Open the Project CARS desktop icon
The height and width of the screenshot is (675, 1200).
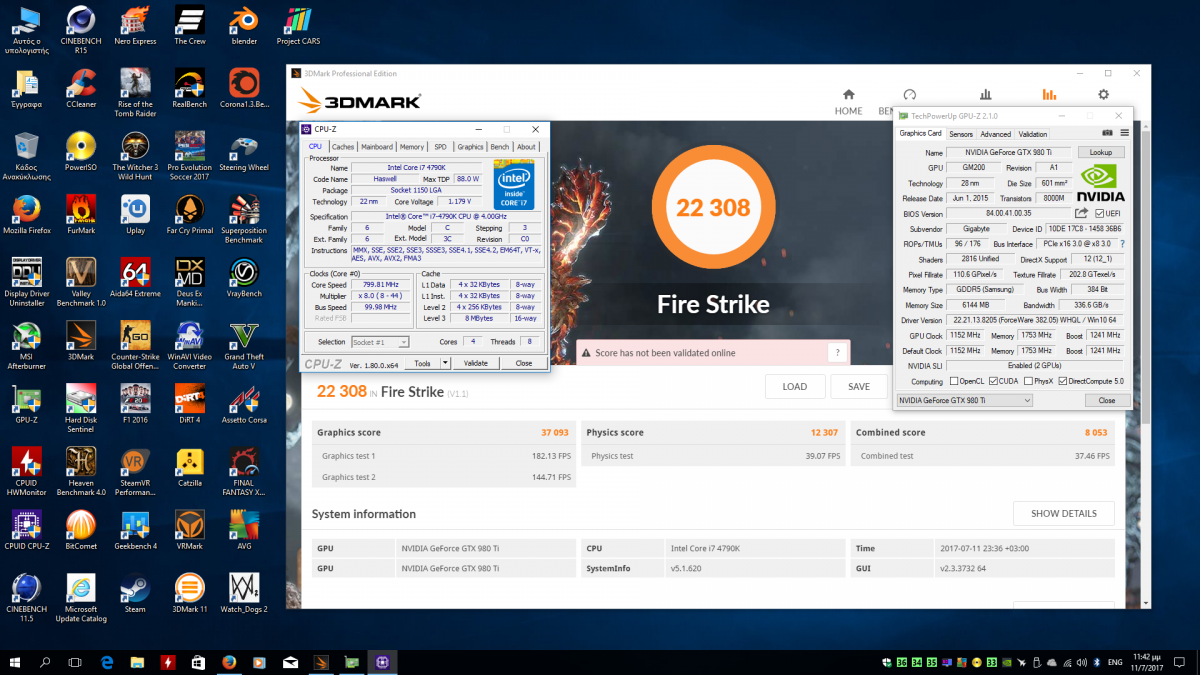297,26
